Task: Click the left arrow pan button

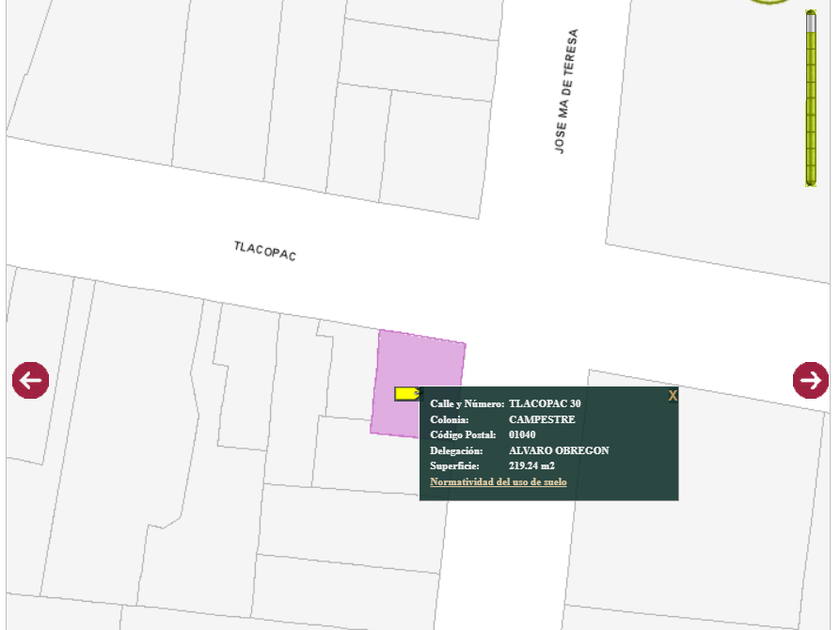Action: (31, 380)
